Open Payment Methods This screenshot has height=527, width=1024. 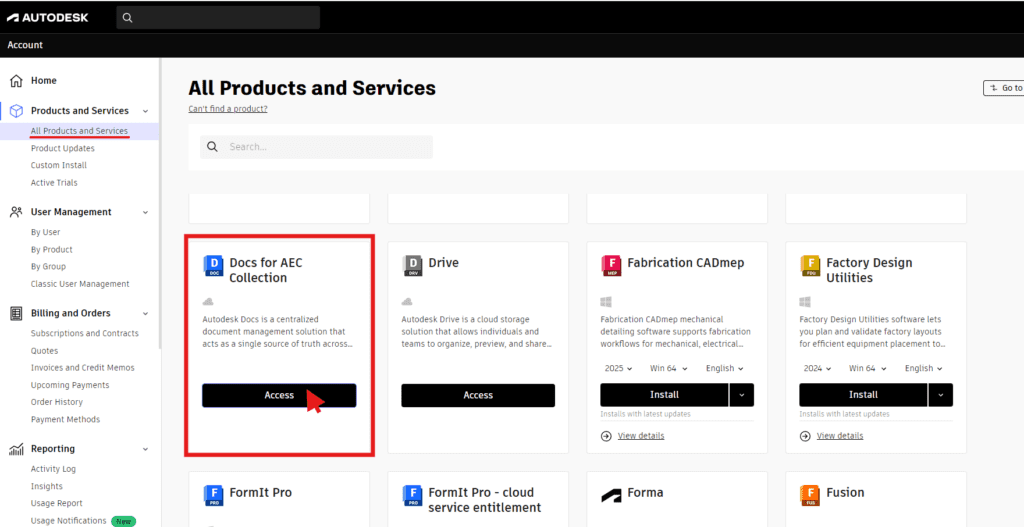pos(65,419)
